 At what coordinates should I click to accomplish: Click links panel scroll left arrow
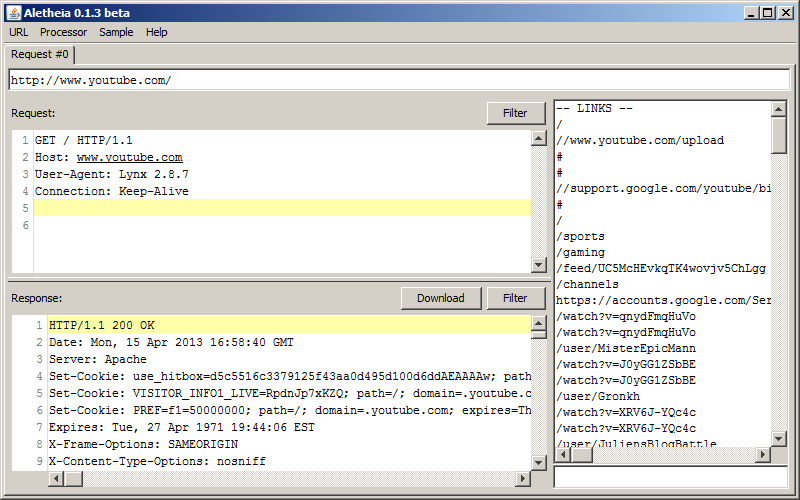click(563, 455)
